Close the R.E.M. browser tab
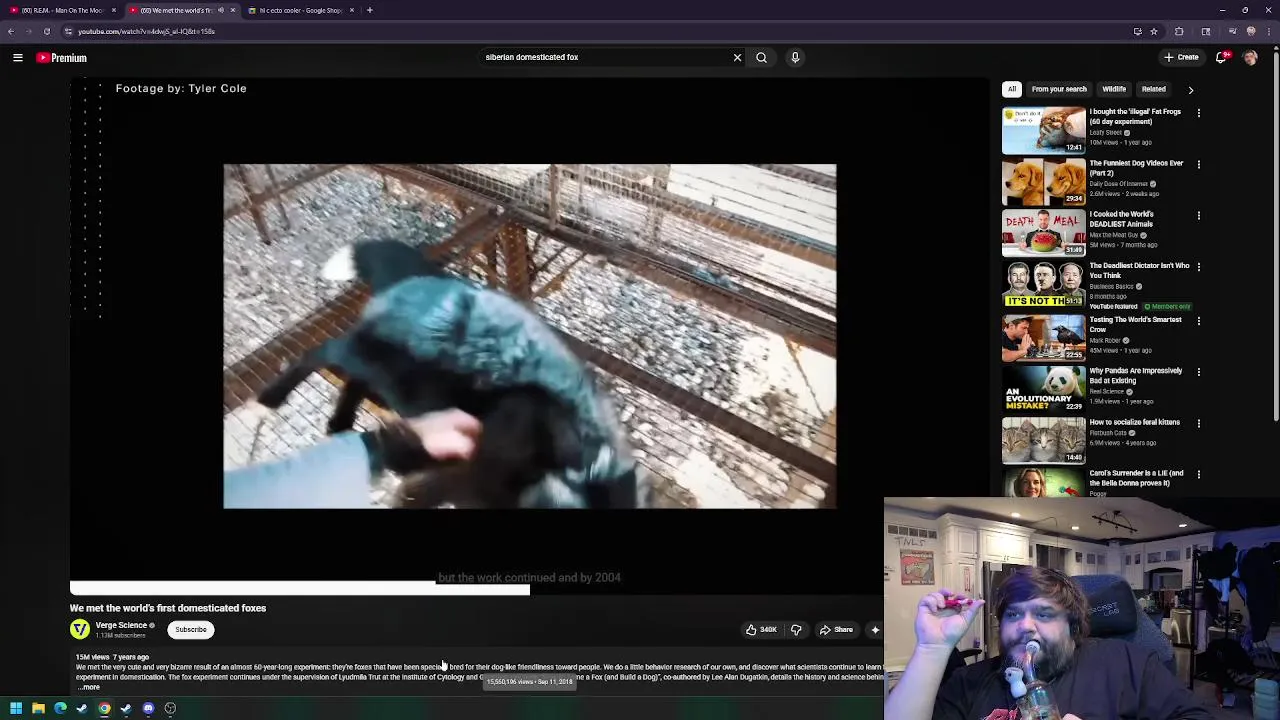Image resolution: width=1280 pixels, height=720 pixels. [114, 10]
